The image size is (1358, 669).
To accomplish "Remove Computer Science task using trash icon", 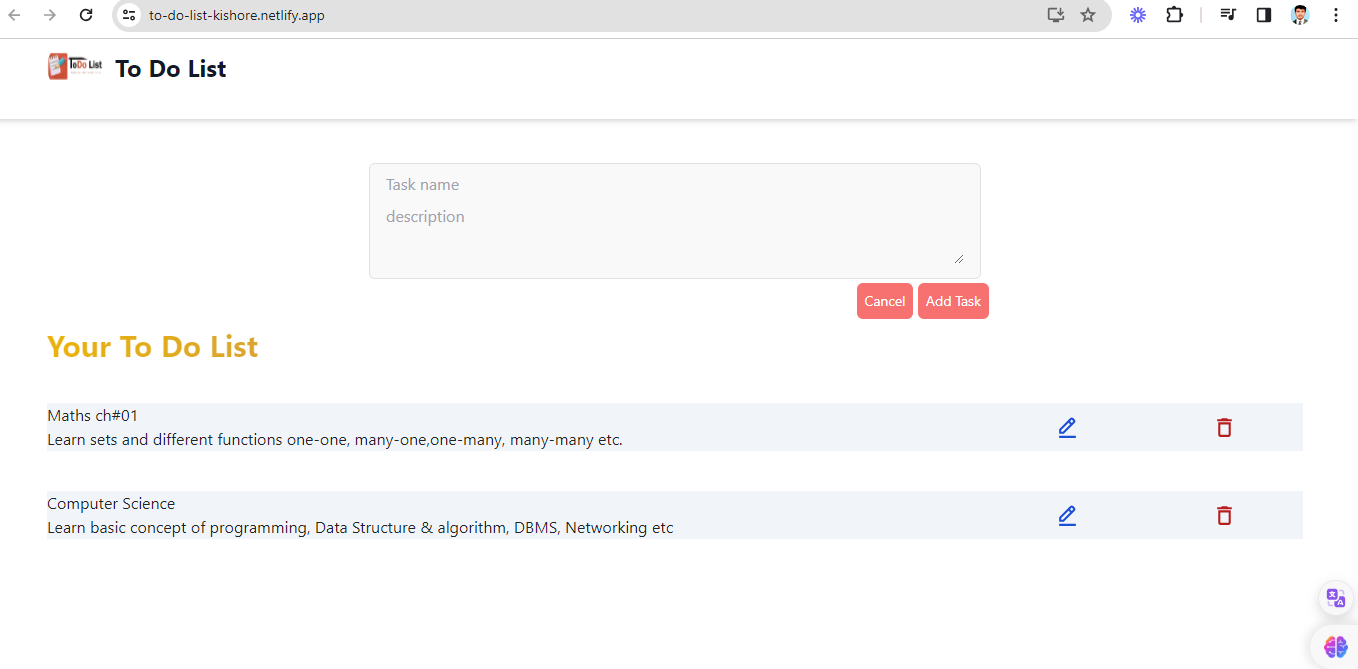I will (1224, 516).
